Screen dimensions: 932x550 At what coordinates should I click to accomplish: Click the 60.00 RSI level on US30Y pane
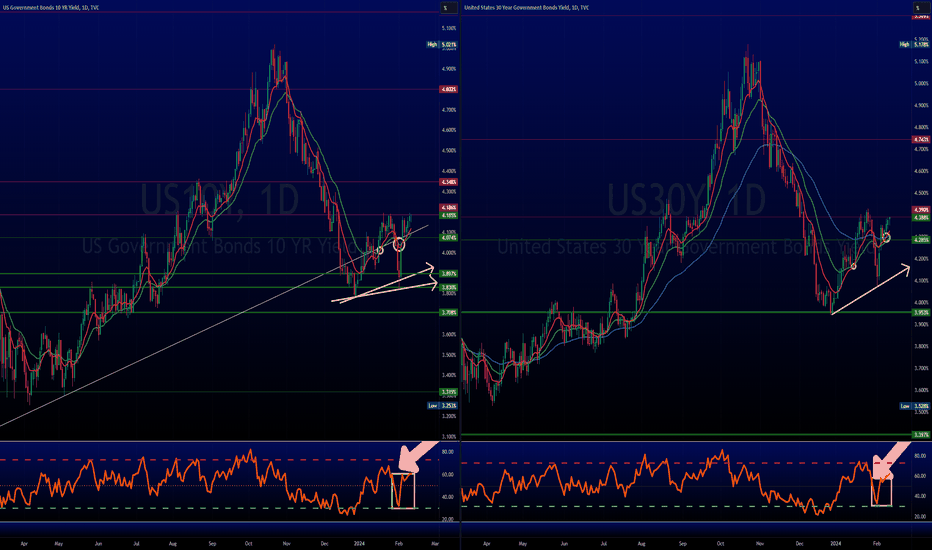click(x=920, y=476)
